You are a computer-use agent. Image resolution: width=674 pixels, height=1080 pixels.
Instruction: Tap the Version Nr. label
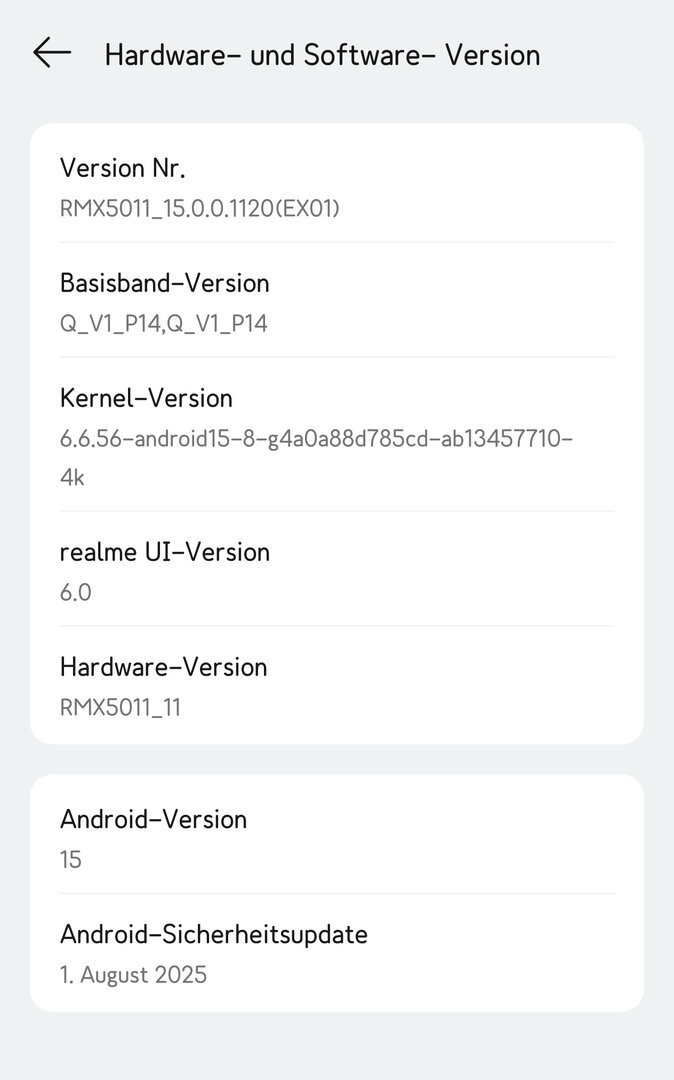click(x=122, y=168)
